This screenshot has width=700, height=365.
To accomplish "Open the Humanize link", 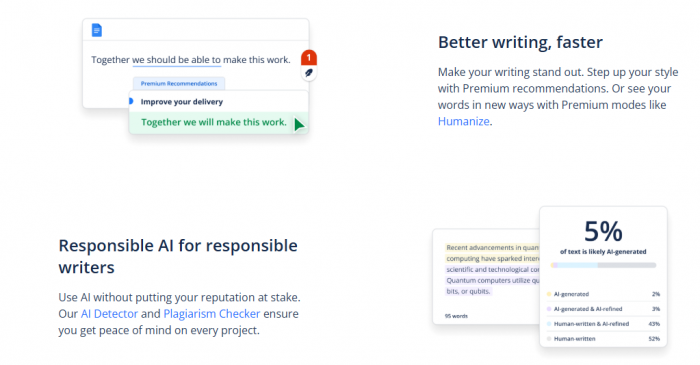I will (463, 121).
